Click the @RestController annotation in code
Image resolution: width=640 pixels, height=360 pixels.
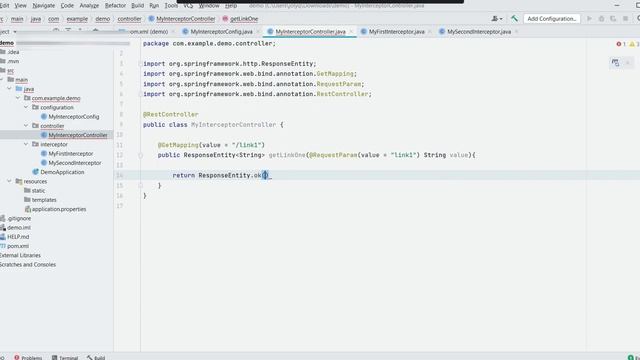coord(171,114)
